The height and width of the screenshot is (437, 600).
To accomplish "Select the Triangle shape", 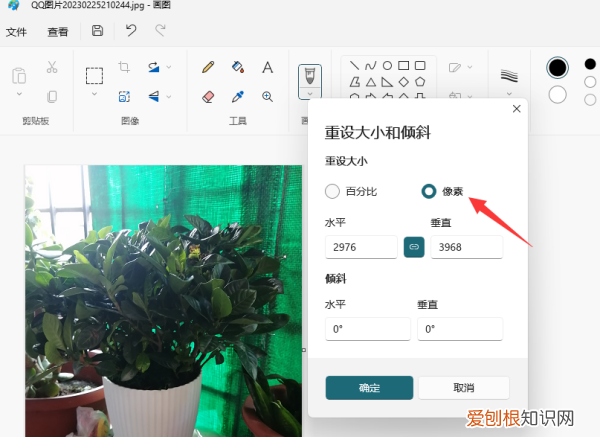I will [370, 82].
